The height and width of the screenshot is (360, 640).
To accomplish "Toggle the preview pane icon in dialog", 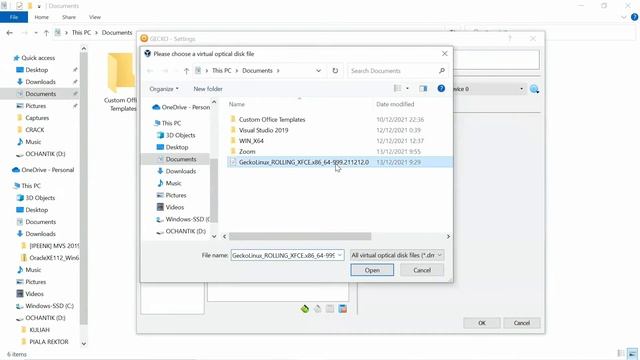I will 423,88.
